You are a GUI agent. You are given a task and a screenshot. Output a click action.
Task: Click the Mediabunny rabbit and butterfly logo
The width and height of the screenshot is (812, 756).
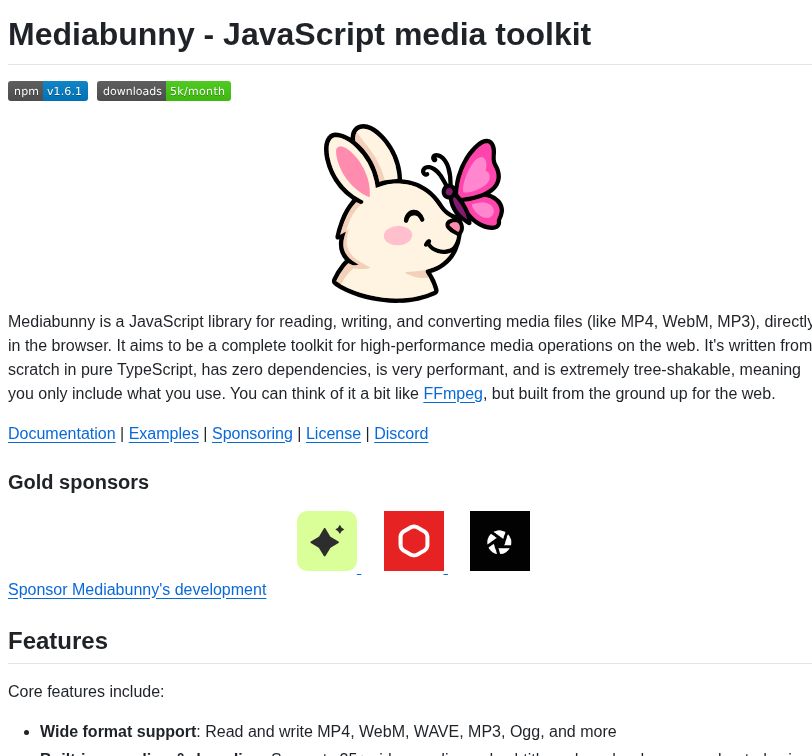coord(414,213)
